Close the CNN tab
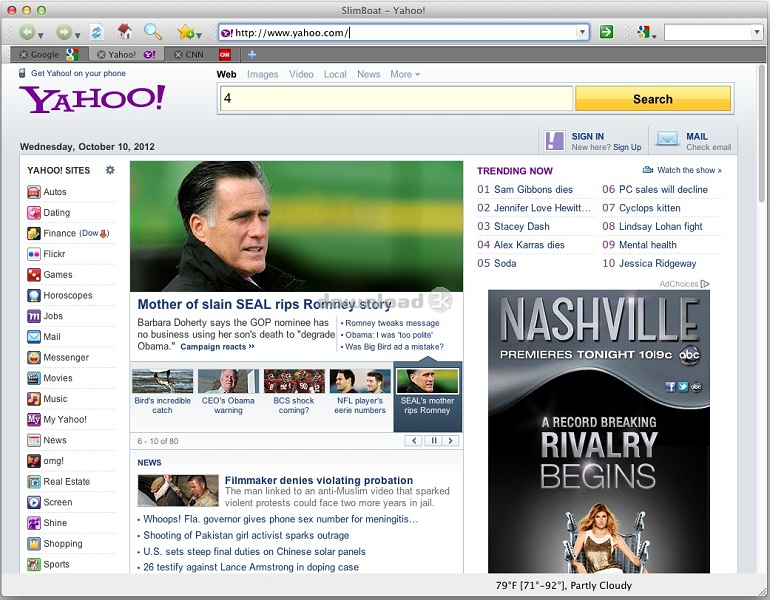The width and height of the screenshot is (770, 600). point(178,55)
